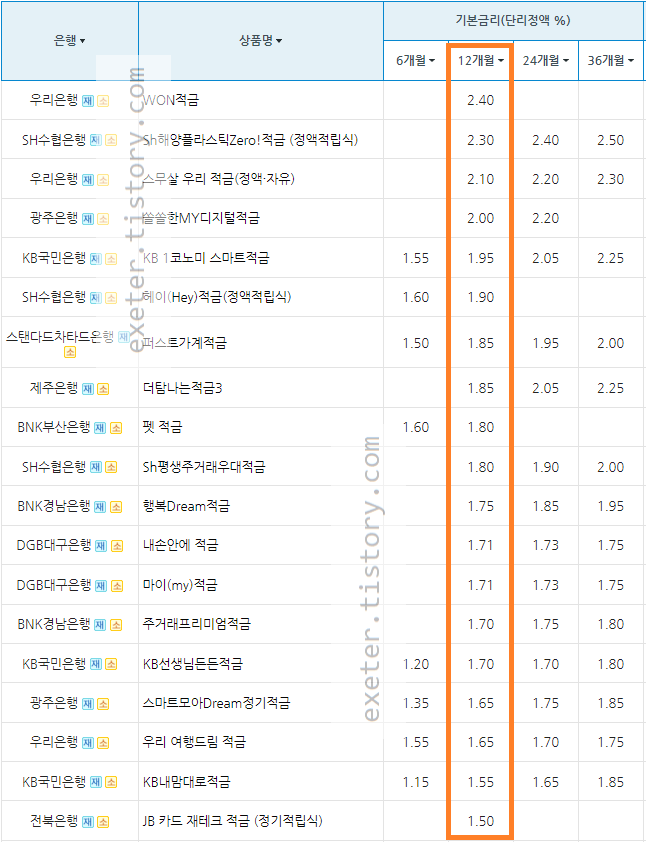Click 재 badge in KB내맘대로적금 row

96,782
